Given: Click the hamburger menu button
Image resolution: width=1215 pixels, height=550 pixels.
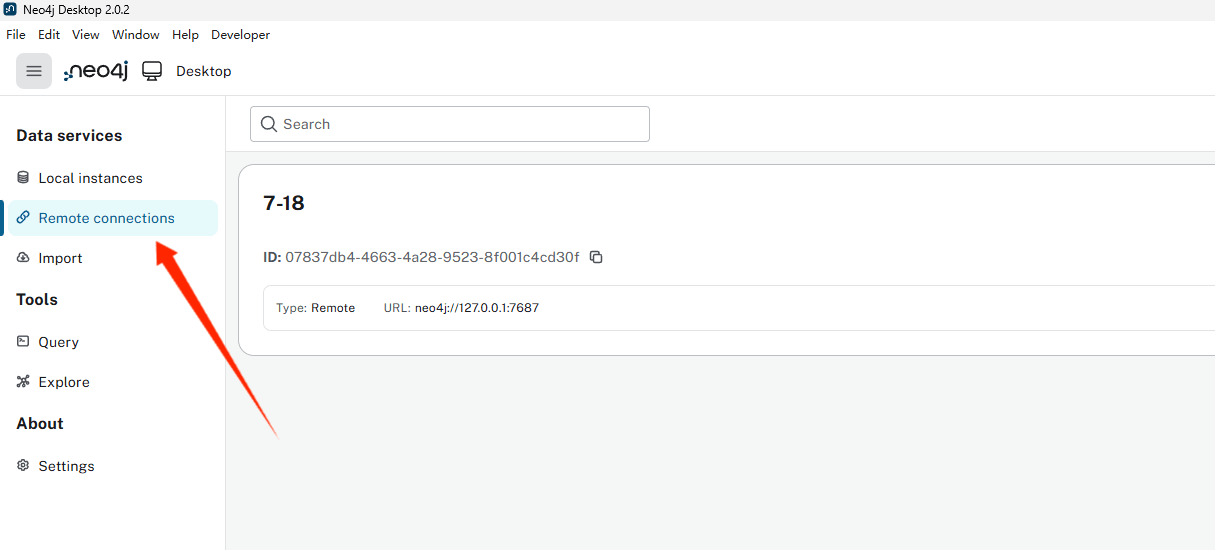Looking at the screenshot, I should [x=34, y=71].
